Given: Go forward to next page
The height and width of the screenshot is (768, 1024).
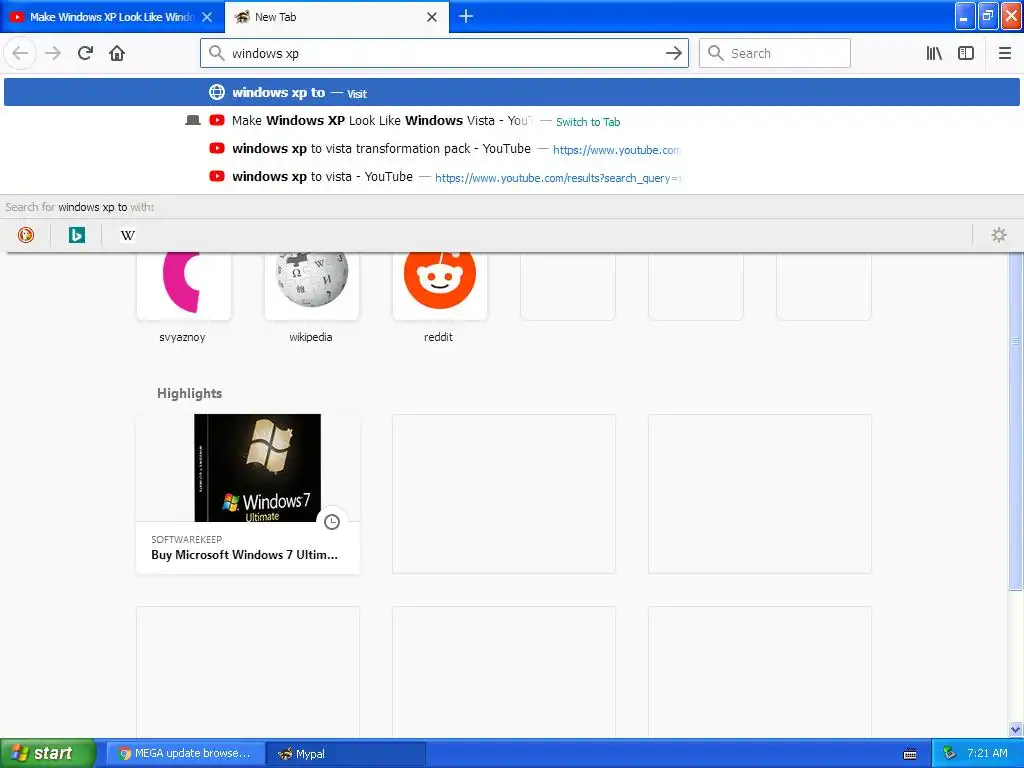Looking at the screenshot, I should click(53, 54).
